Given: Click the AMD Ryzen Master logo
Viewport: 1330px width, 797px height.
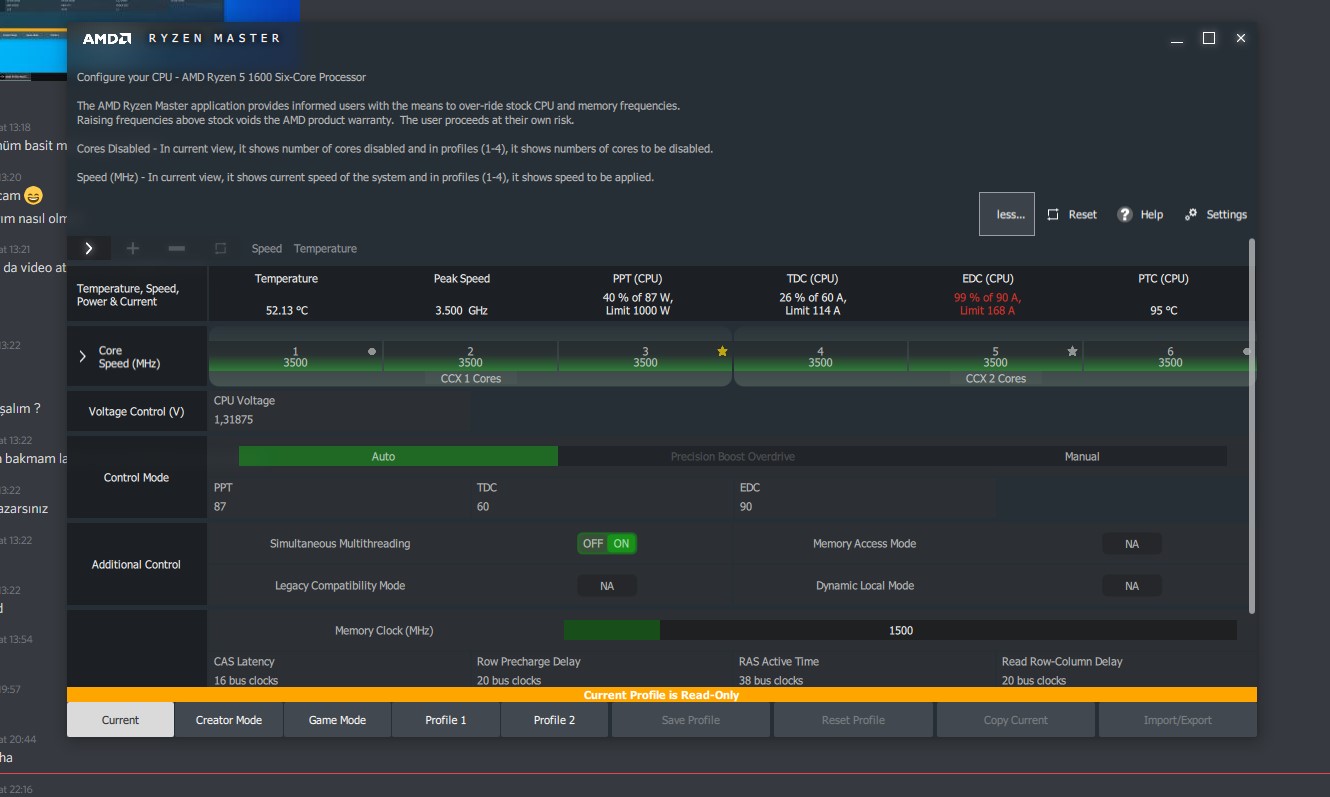Looking at the screenshot, I should point(181,39).
